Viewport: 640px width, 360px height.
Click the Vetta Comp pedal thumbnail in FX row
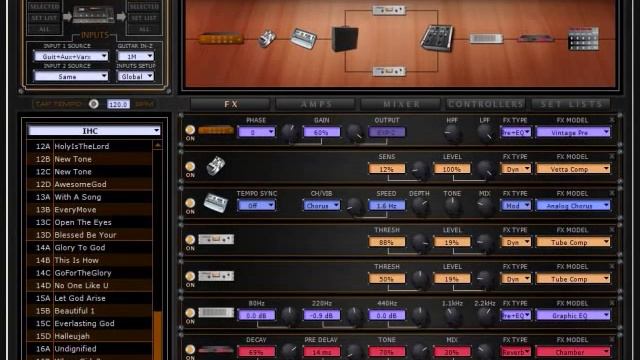coord(216,166)
